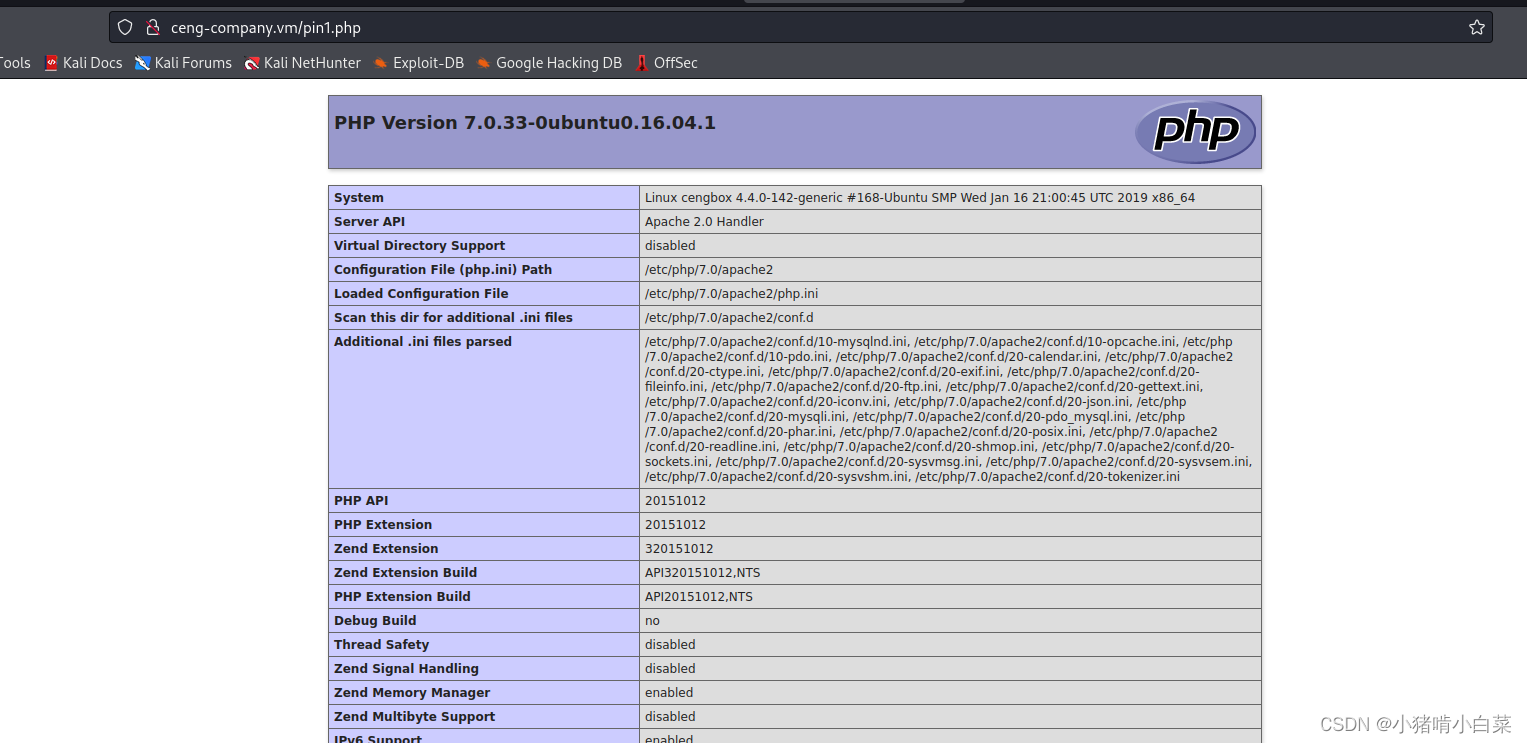Image resolution: width=1527 pixels, height=743 pixels.
Task: Select the PHP API value 20151012
Action: click(x=675, y=501)
